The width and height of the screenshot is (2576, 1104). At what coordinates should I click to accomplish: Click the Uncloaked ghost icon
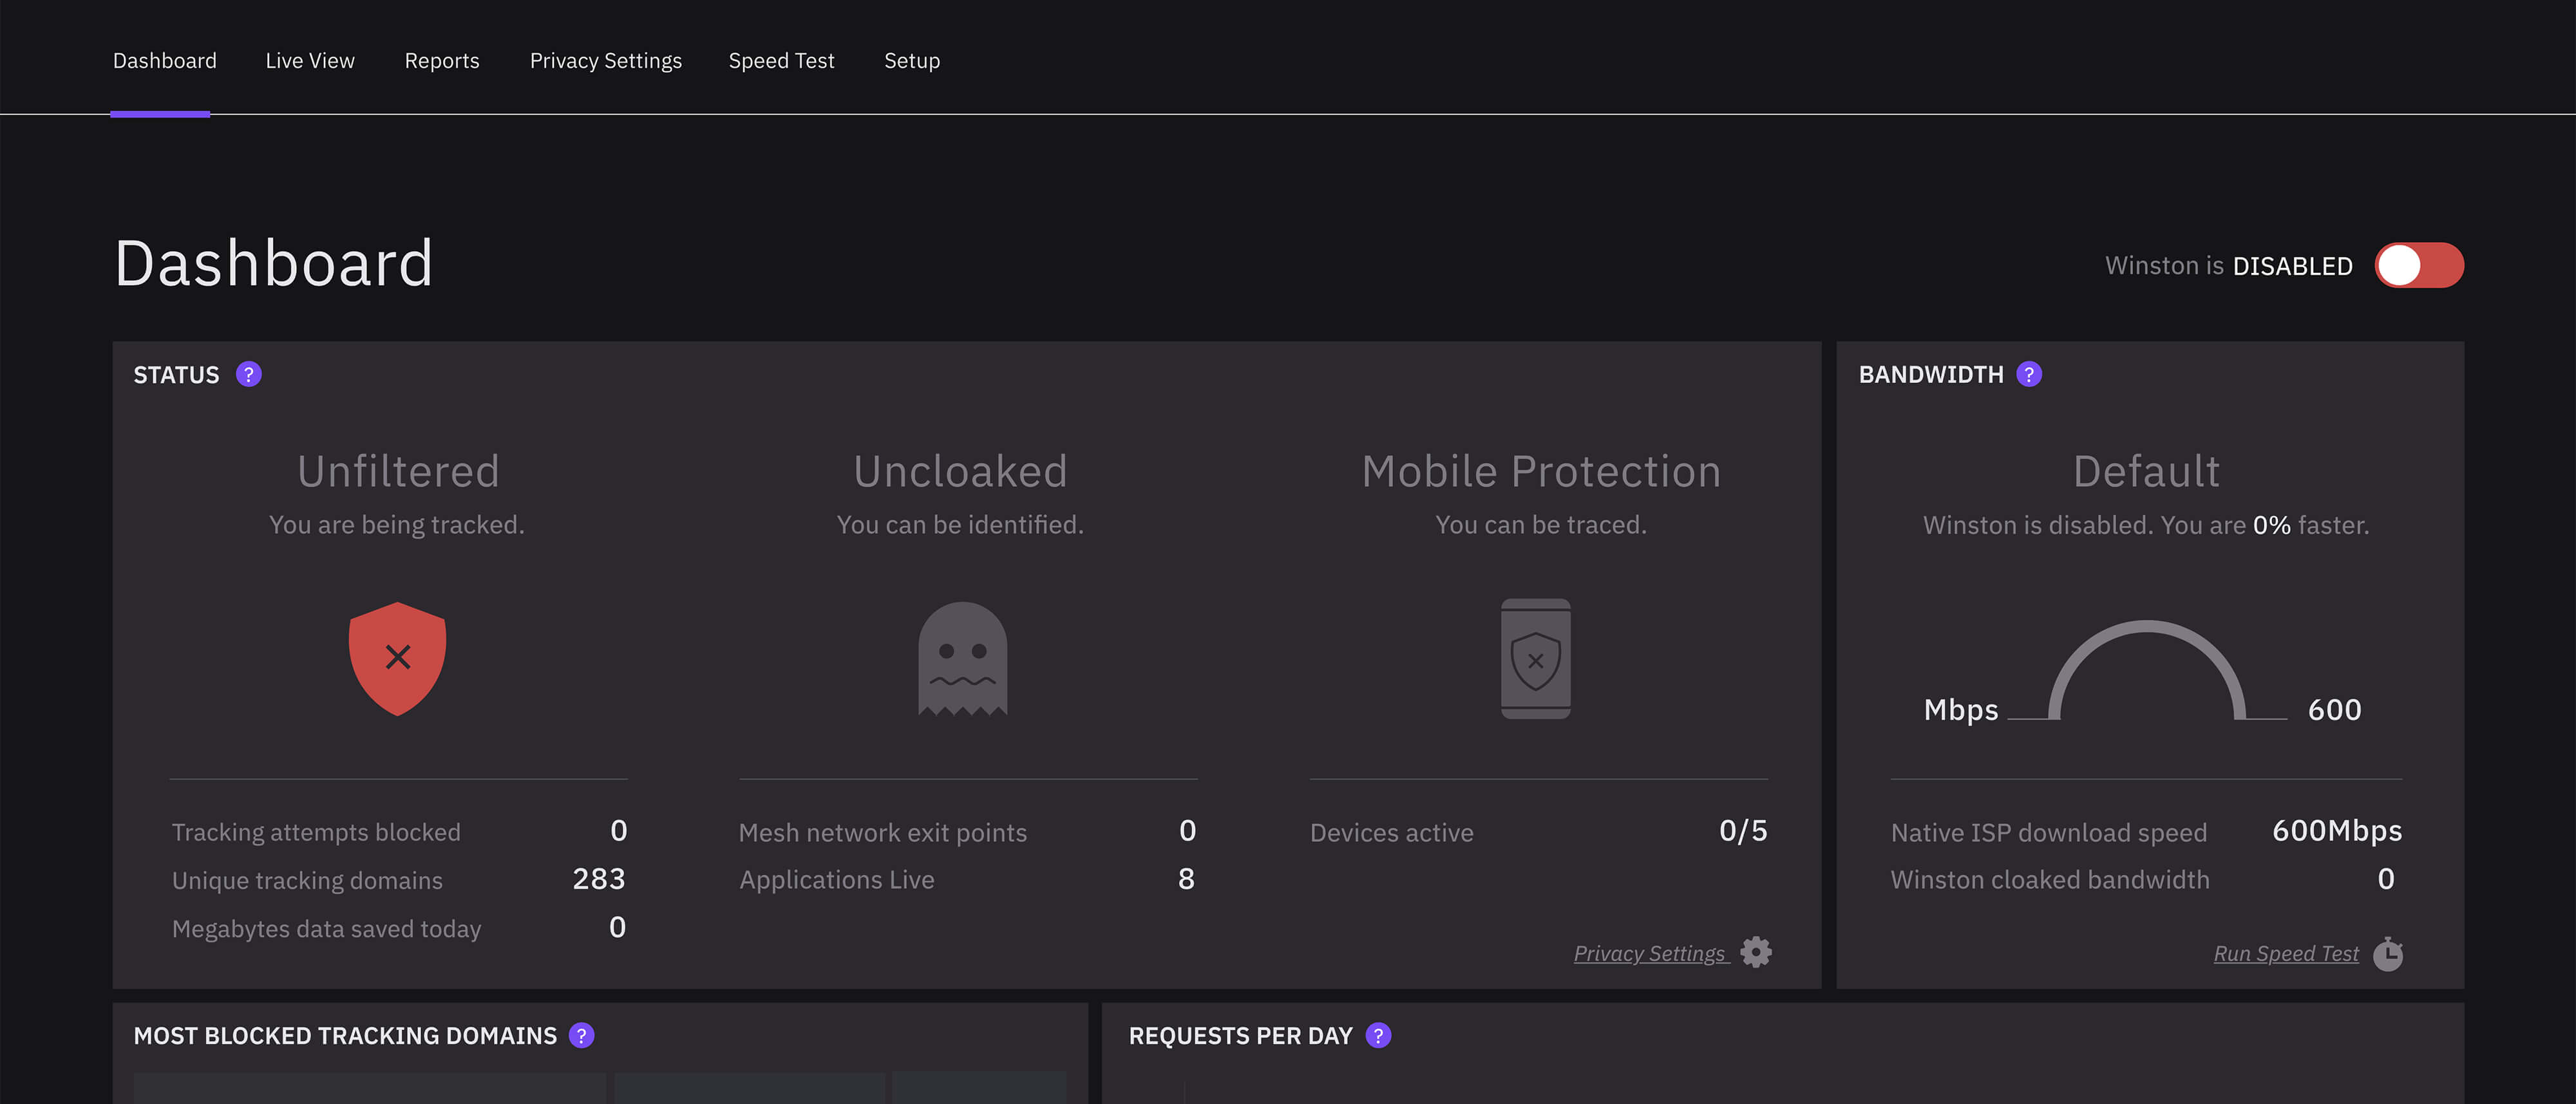(x=962, y=659)
